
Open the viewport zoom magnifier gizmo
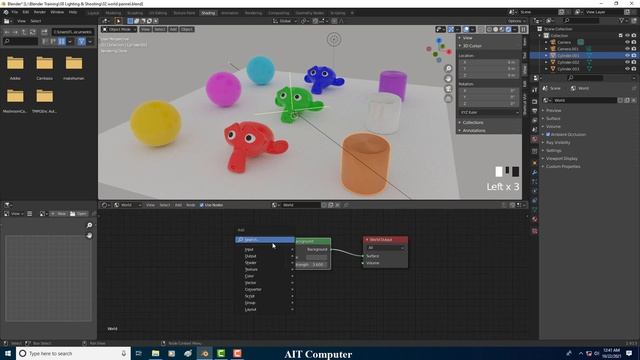(x=448, y=69)
